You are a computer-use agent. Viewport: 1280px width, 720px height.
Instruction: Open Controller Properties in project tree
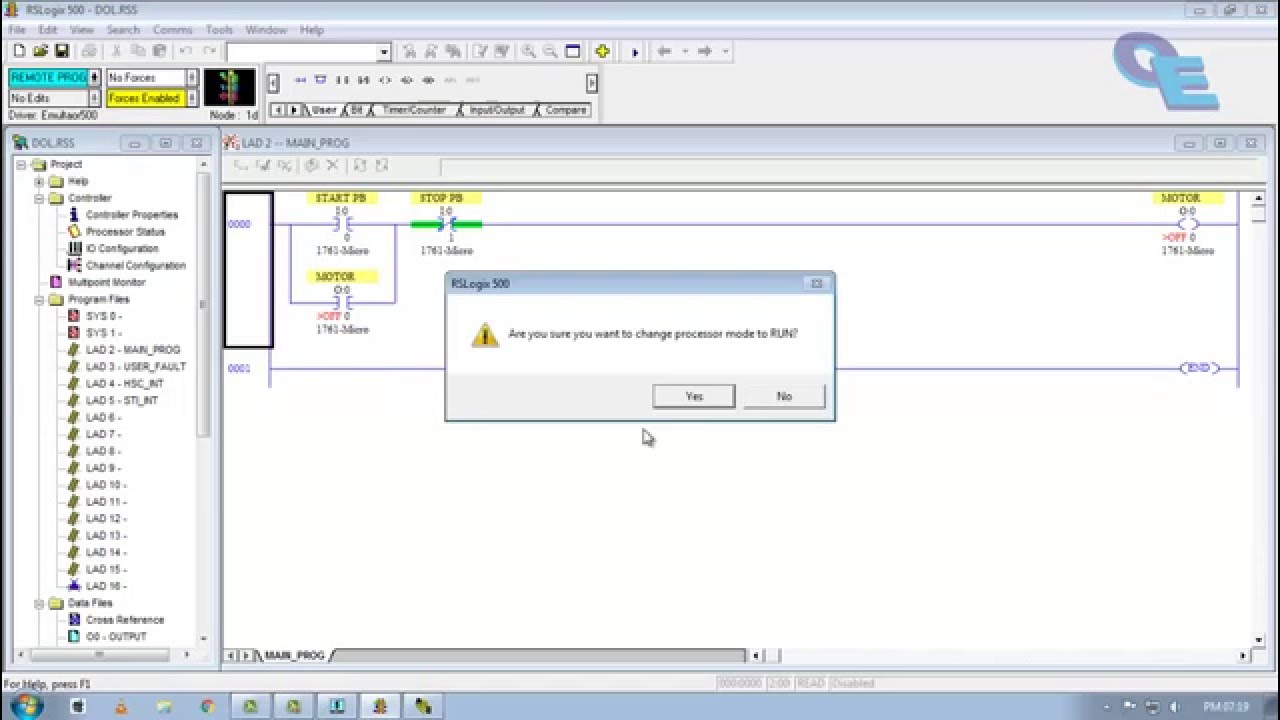131,215
